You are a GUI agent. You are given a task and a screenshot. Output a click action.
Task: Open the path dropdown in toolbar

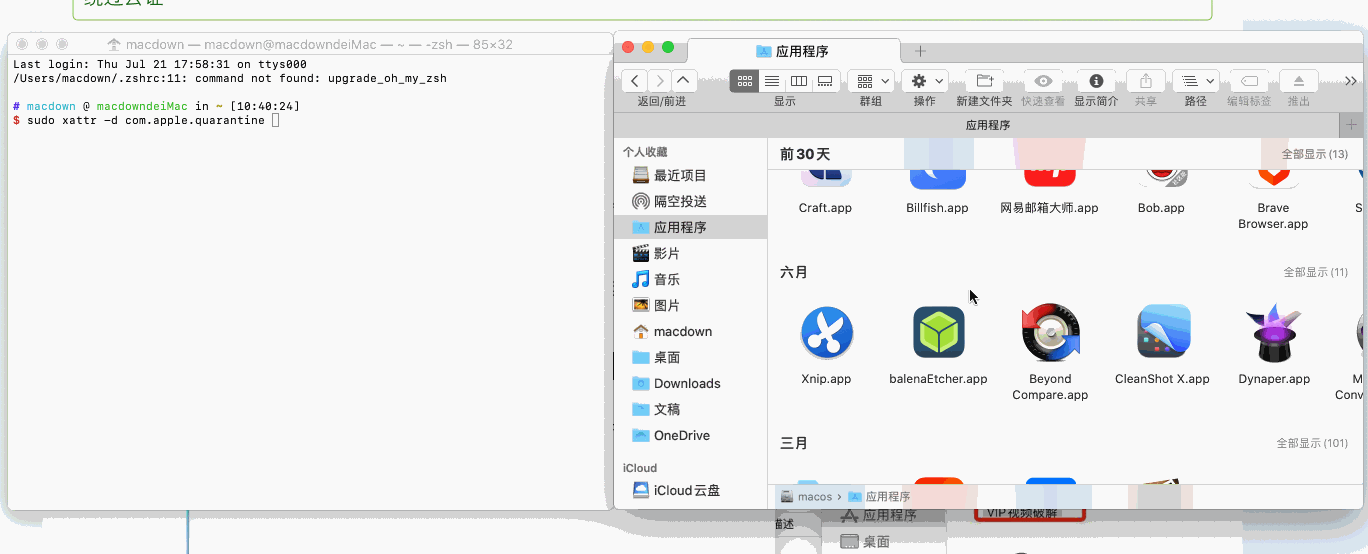[x=1195, y=81]
